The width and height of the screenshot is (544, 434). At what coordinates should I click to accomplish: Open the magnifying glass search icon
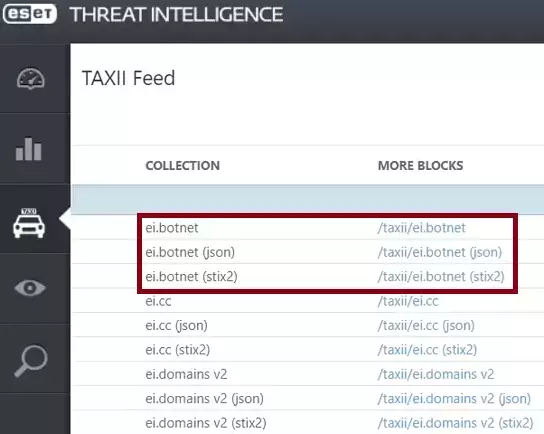[x=31, y=360]
